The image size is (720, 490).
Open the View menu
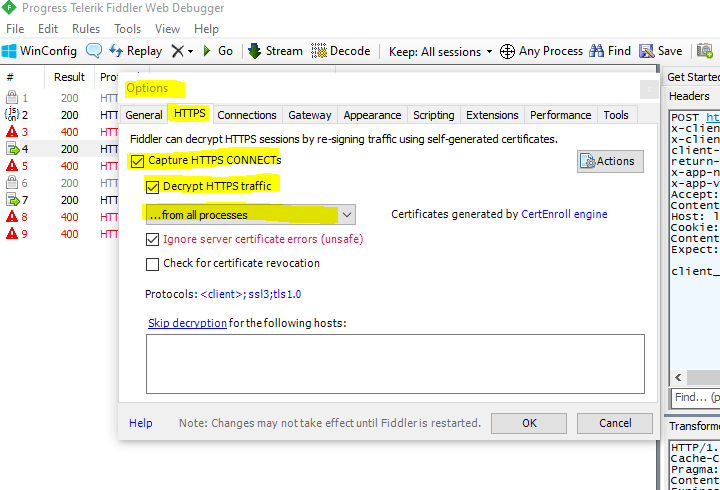[167, 29]
